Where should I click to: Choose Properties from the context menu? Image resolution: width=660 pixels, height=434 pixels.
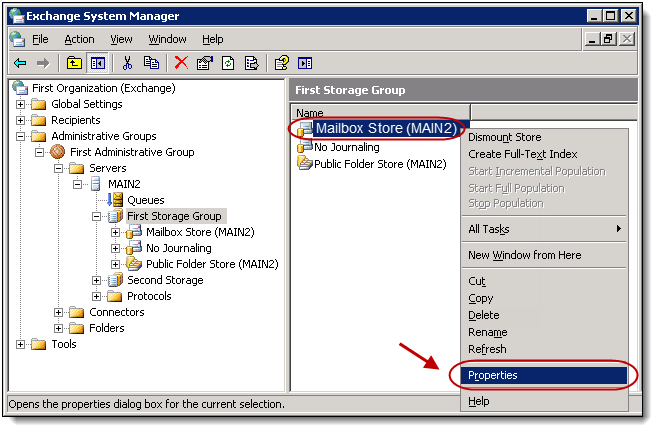(543, 375)
